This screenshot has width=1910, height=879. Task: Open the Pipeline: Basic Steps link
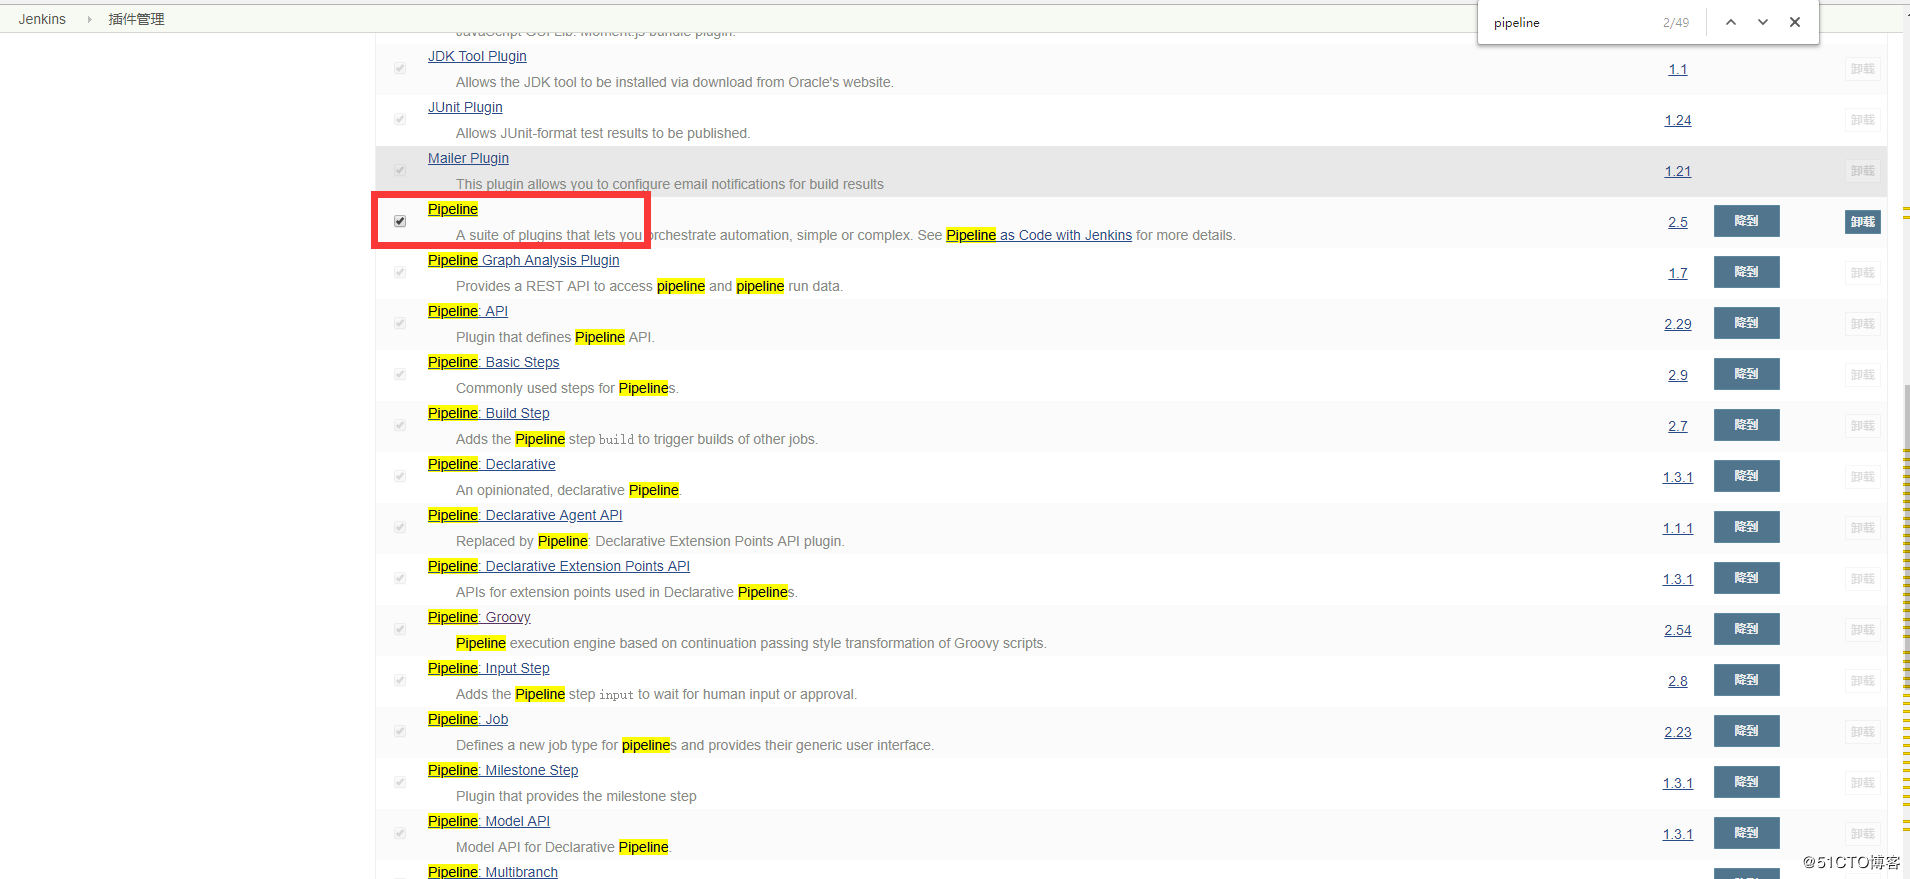[x=493, y=362]
